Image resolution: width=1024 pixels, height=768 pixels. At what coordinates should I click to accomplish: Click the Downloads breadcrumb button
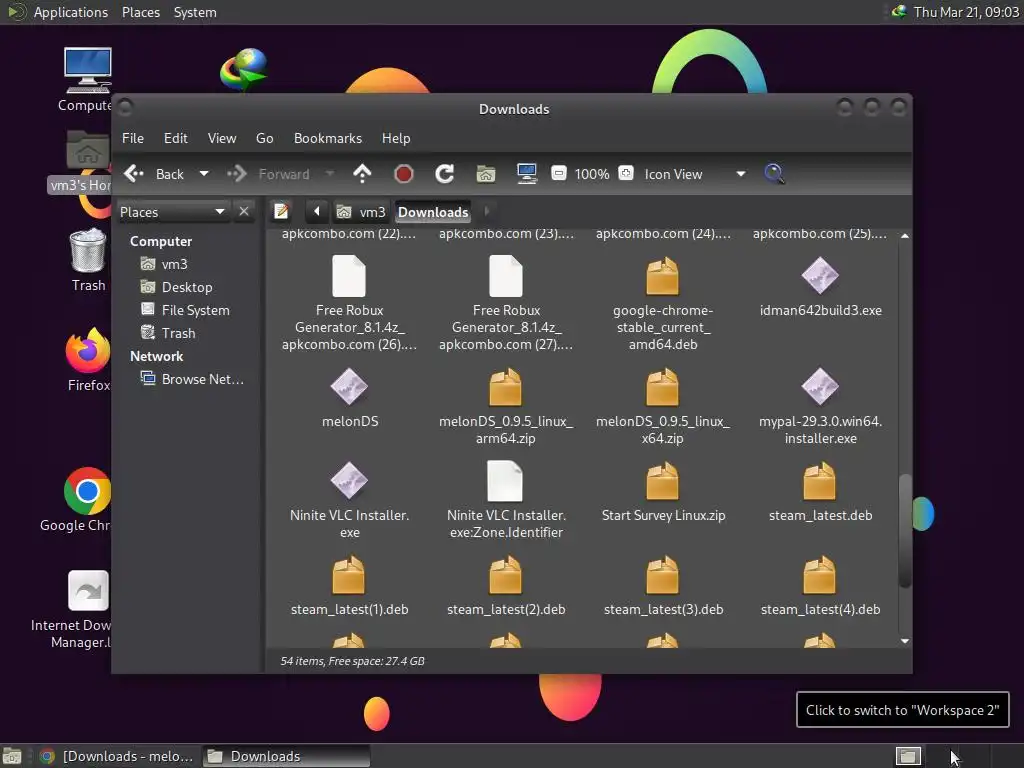coord(433,212)
